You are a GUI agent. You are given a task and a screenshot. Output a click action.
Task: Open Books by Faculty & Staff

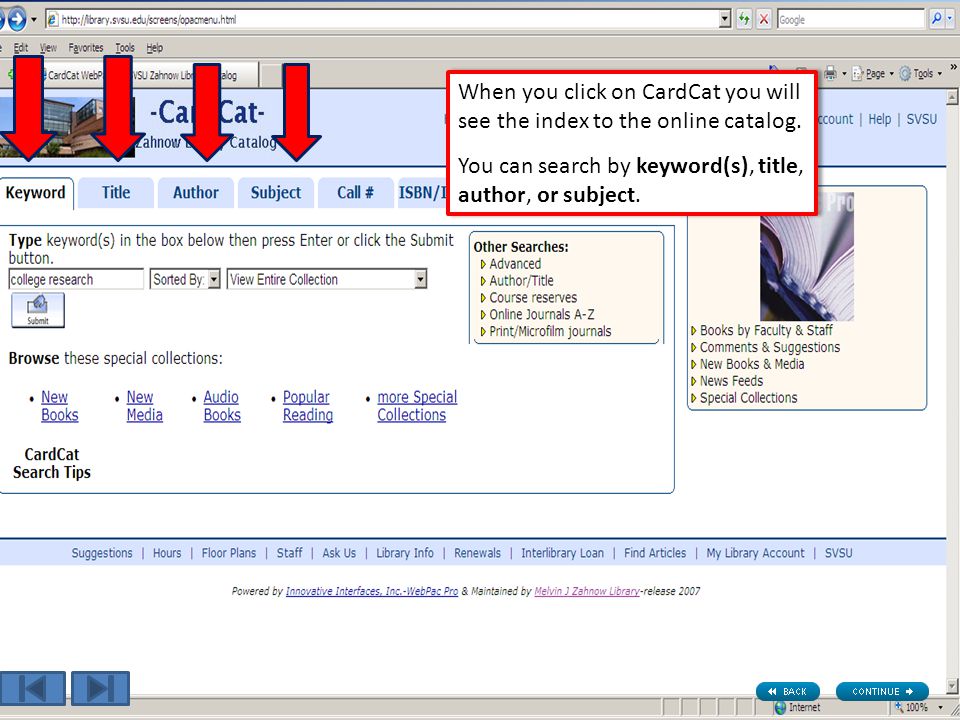(x=766, y=331)
